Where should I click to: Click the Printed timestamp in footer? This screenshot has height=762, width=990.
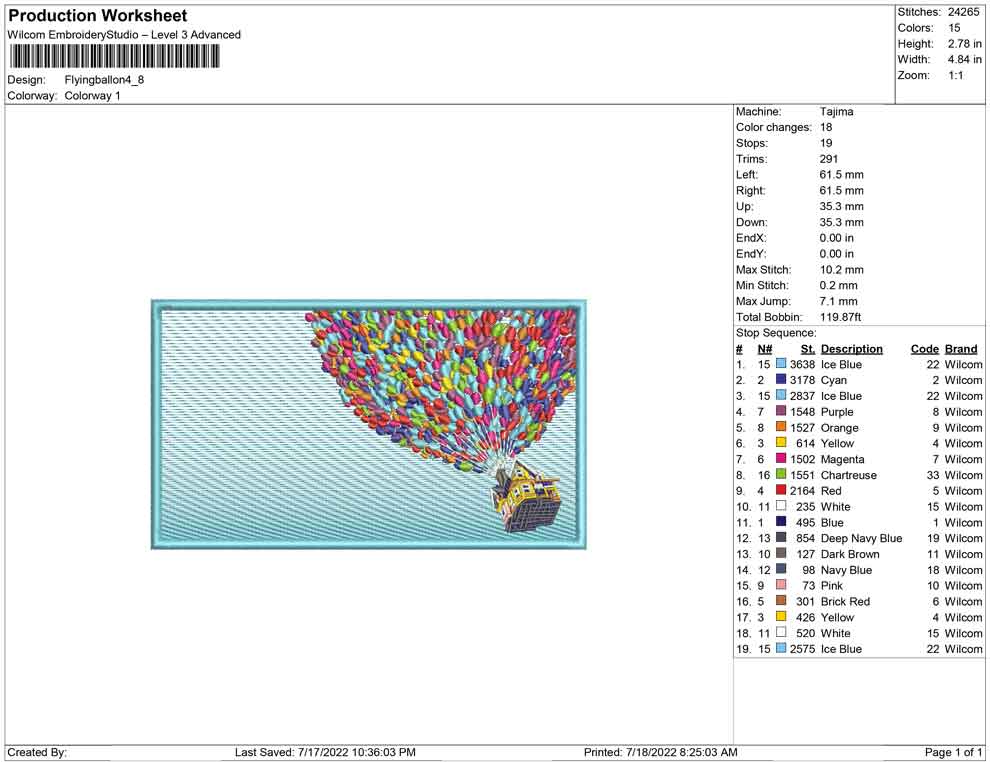pos(660,752)
